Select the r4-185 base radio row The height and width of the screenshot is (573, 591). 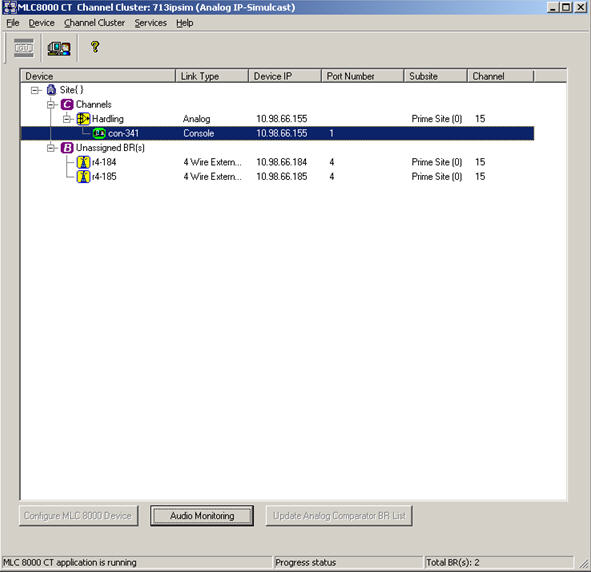pyautogui.click(x=277, y=176)
